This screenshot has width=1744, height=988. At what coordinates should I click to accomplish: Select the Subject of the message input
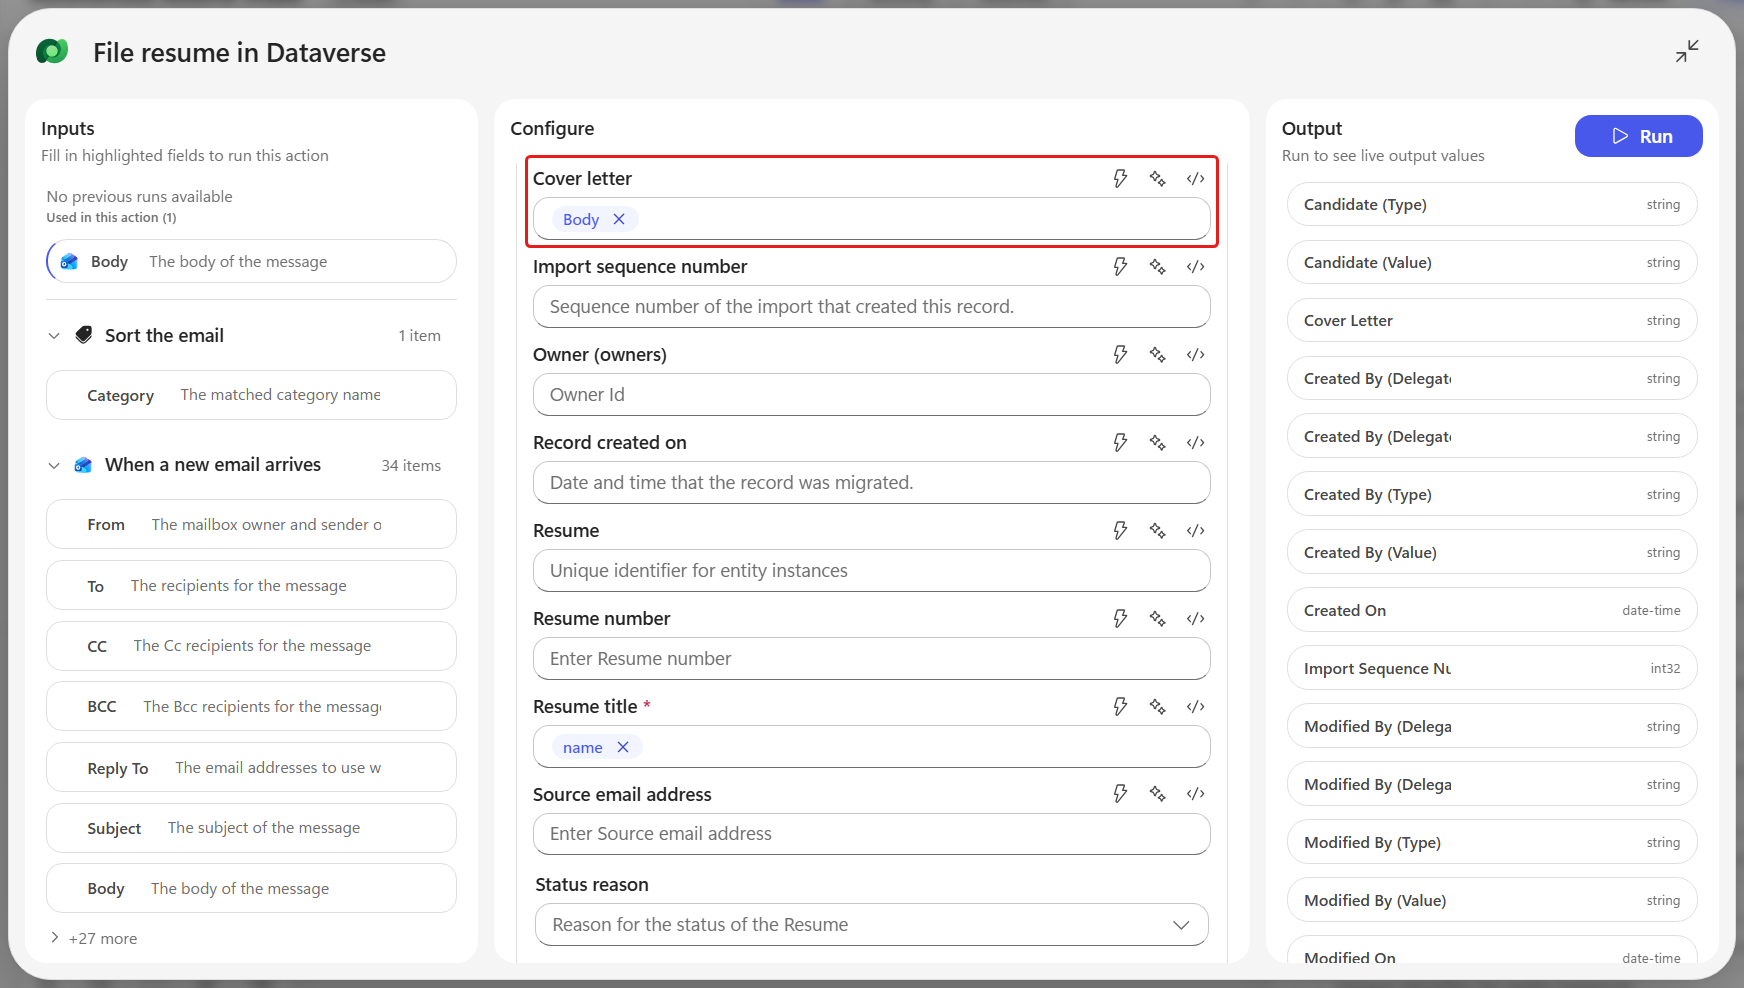tap(251, 828)
